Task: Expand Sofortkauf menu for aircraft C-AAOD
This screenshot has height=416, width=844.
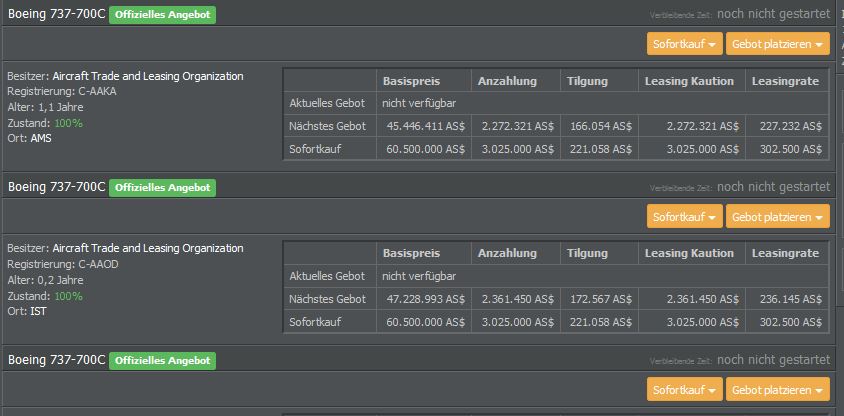Action: click(x=684, y=216)
